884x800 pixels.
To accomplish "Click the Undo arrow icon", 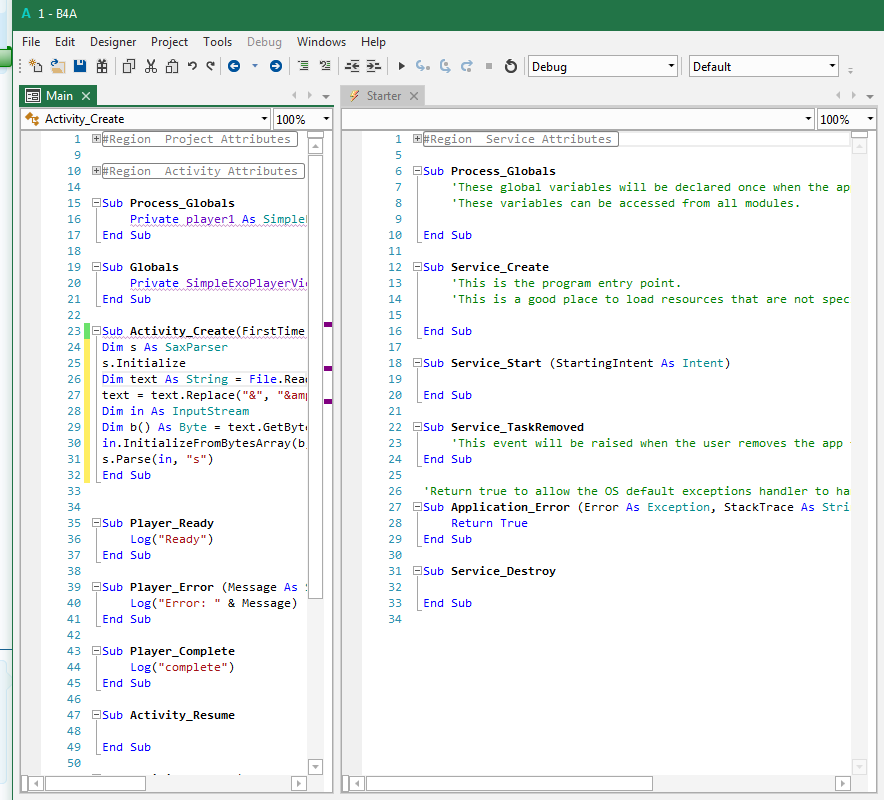I will (192, 66).
